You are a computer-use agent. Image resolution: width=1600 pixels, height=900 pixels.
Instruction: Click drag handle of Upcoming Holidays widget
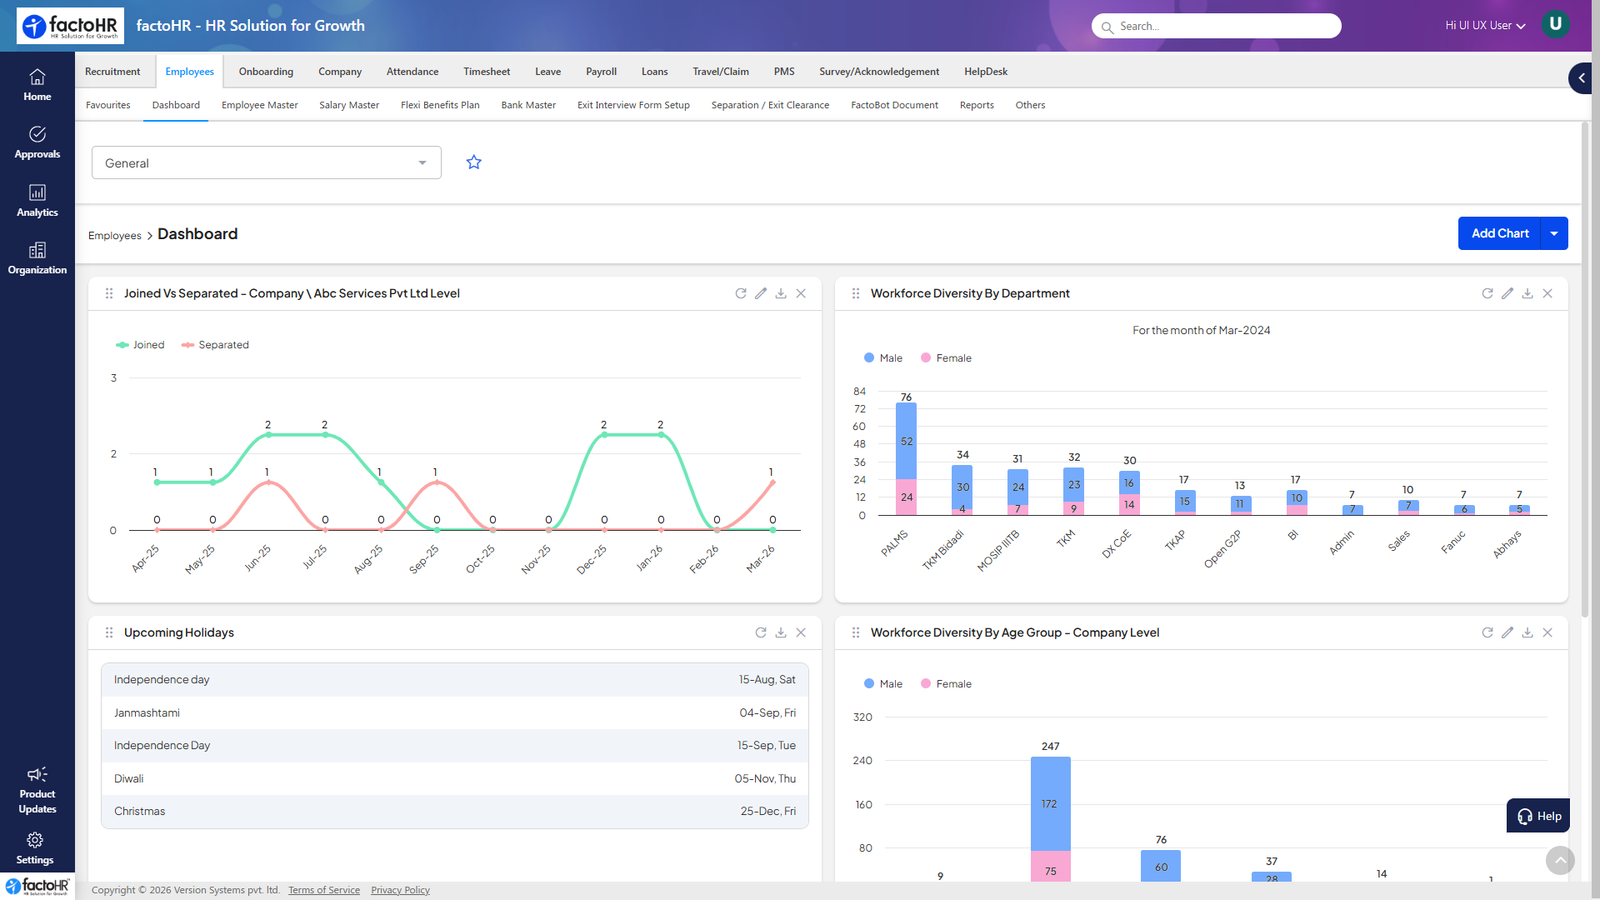[109, 632]
